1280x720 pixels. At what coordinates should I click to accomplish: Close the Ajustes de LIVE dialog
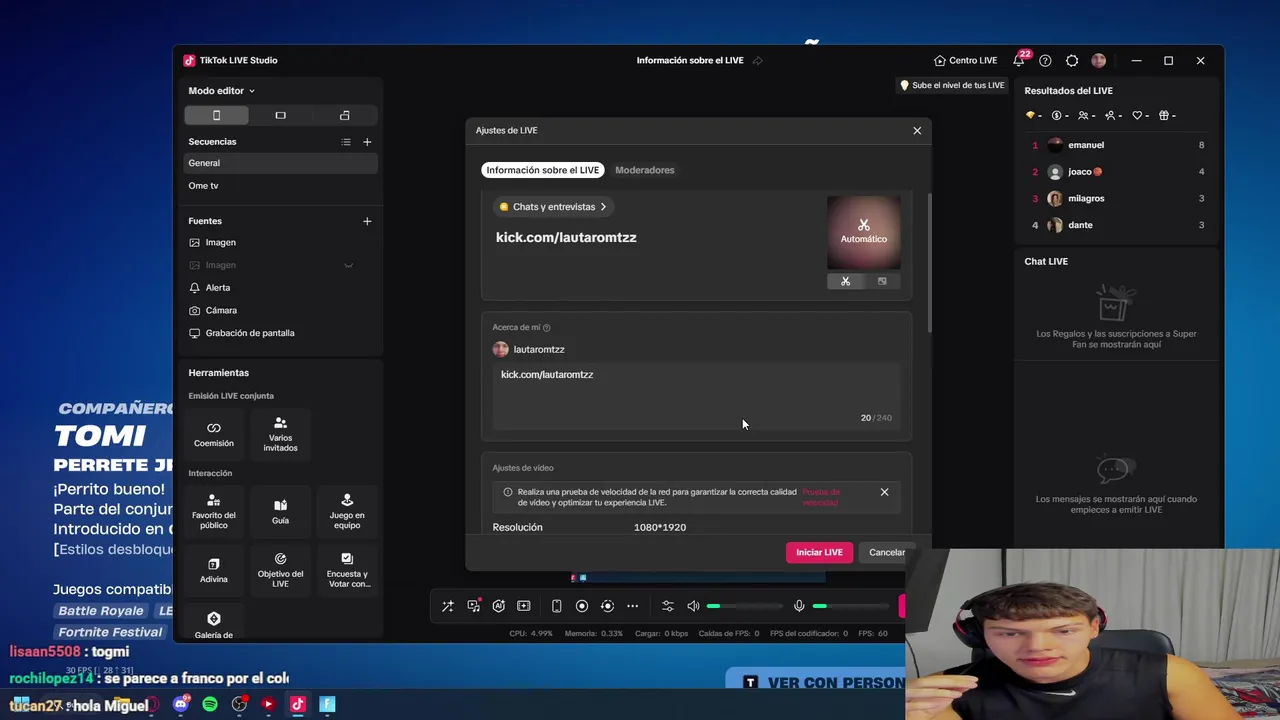pos(917,130)
